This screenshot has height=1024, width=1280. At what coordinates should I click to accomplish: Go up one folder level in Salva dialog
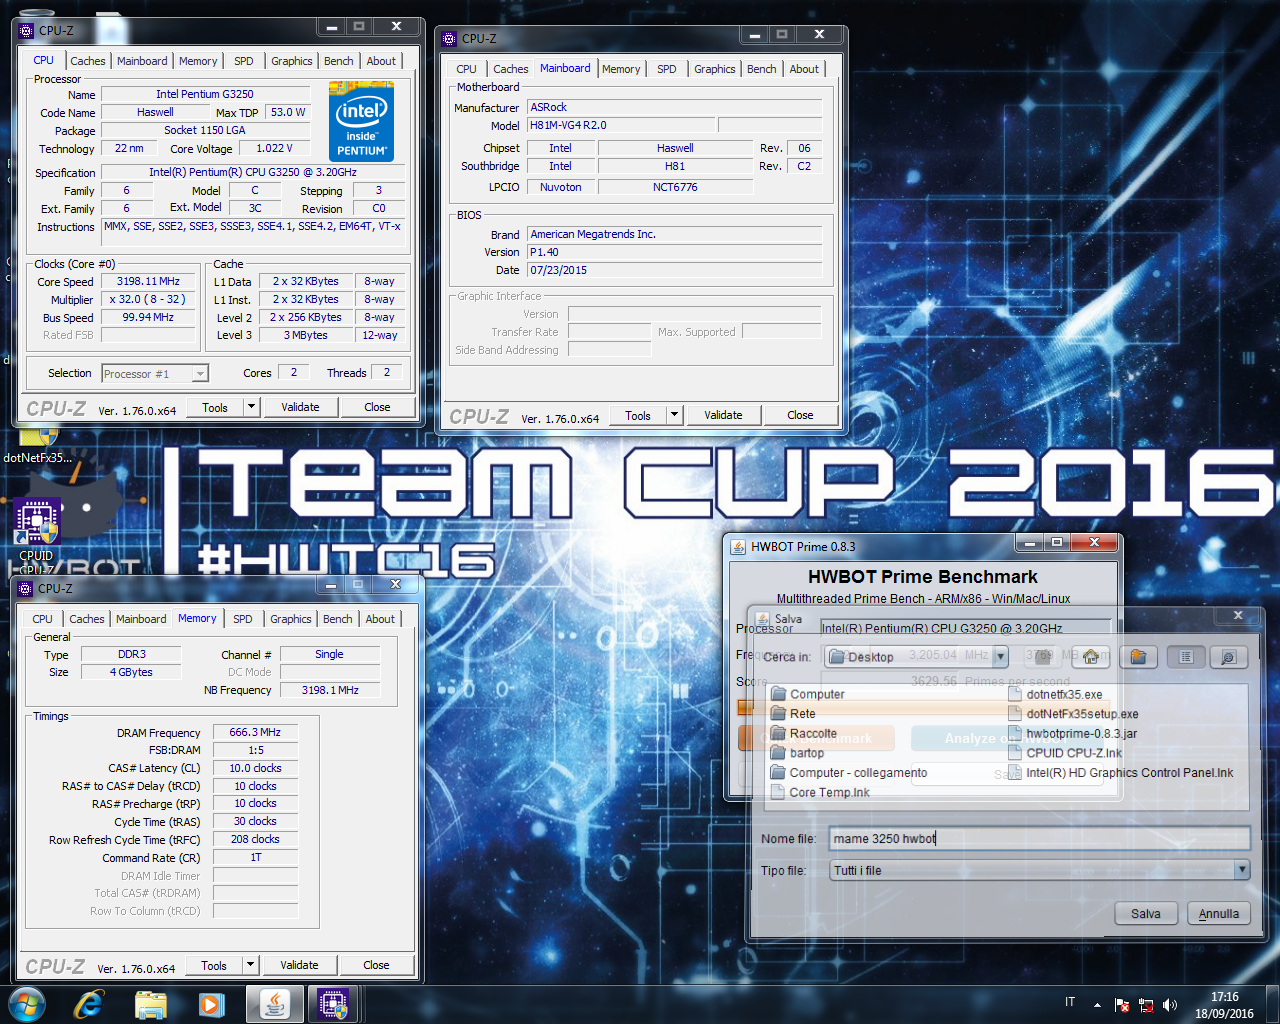pos(1042,656)
